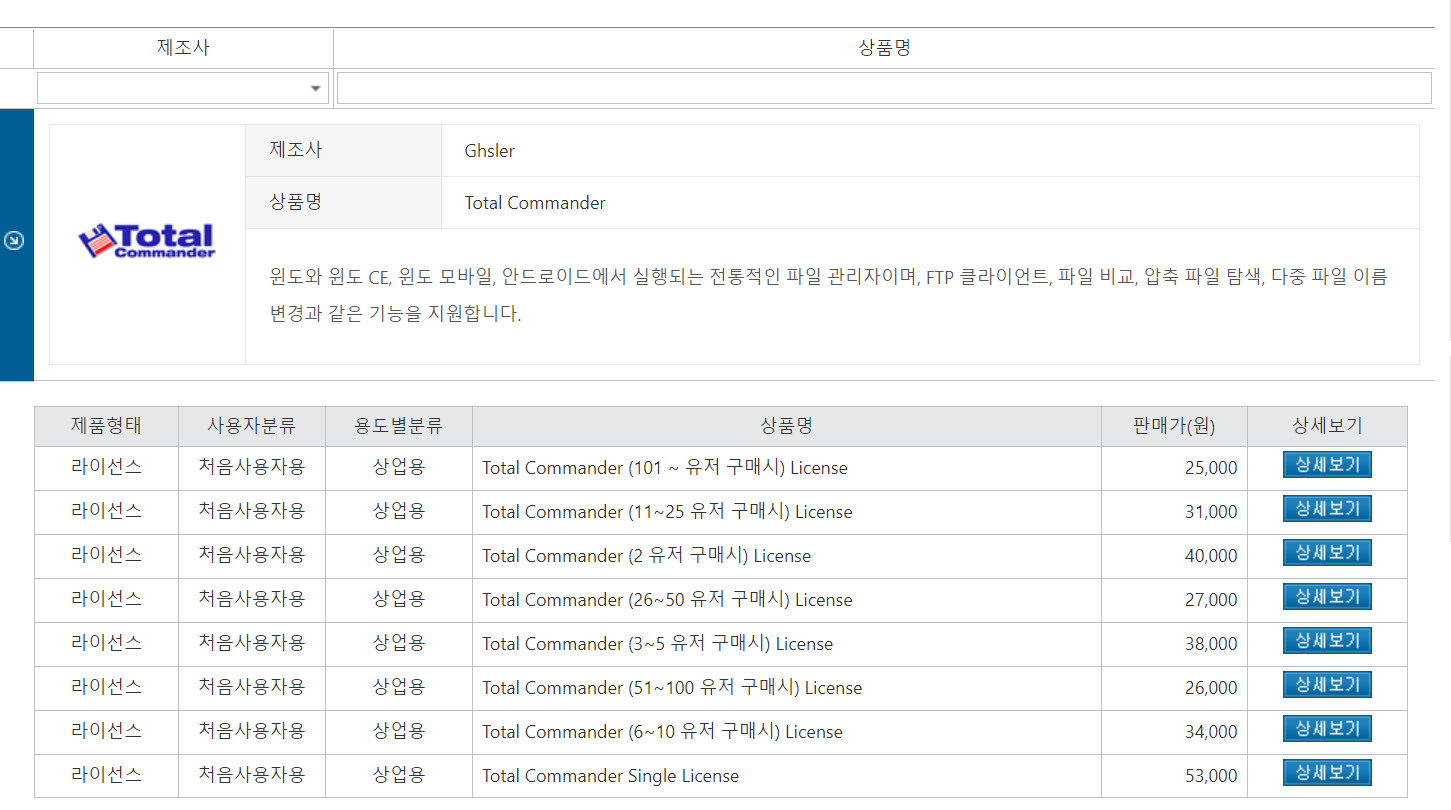Select the Total Commander Single License name
The height and width of the screenshot is (810, 1451).
(610, 776)
